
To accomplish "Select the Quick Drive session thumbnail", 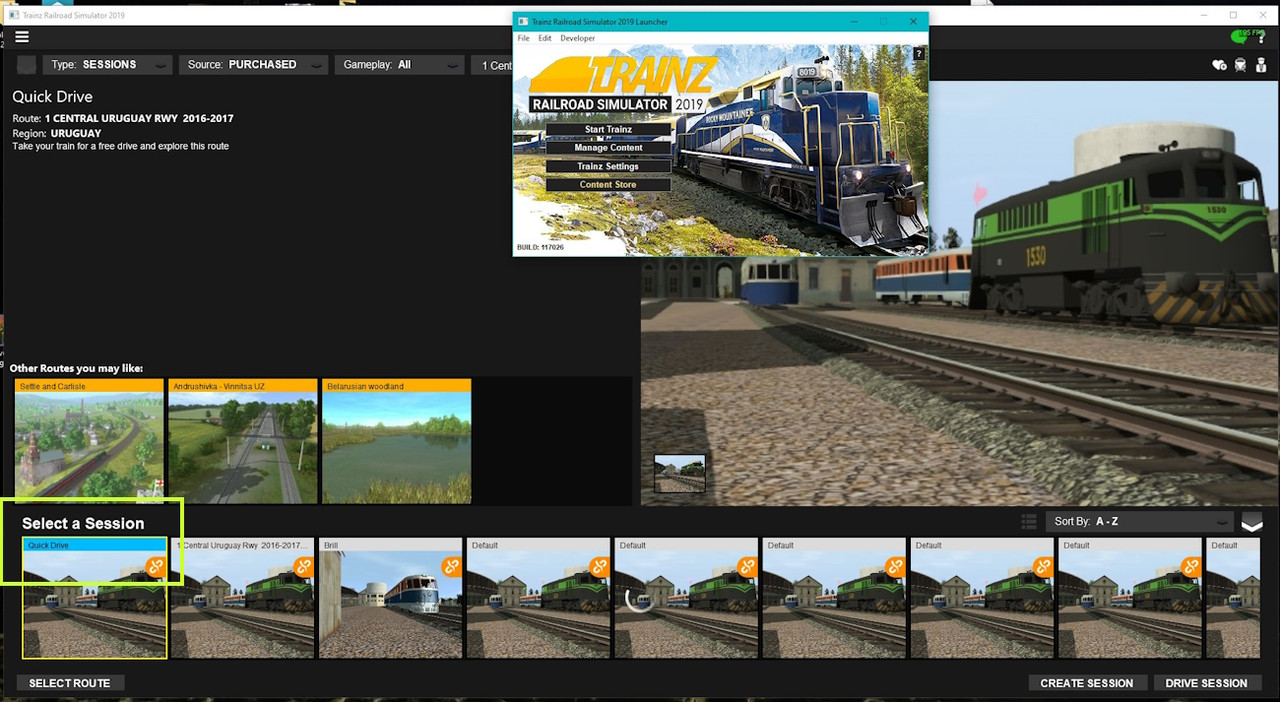I will (94, 598).
